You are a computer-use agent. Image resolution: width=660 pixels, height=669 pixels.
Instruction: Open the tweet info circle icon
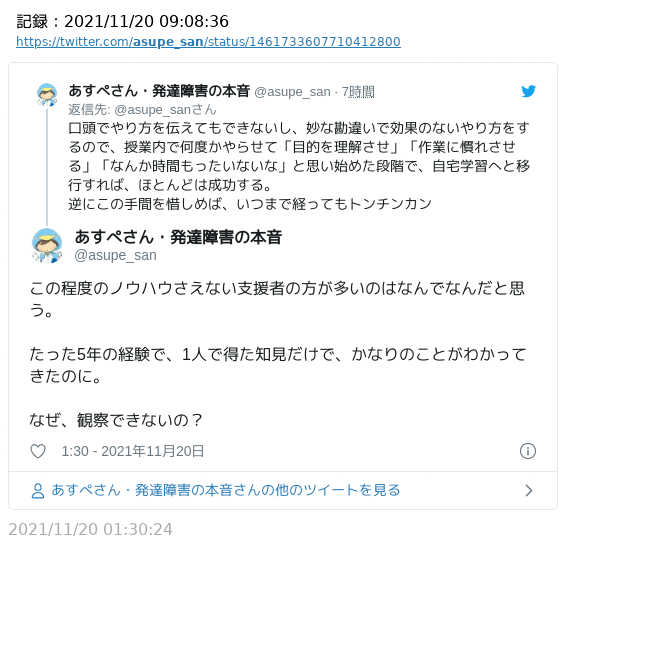tap(528, 451)
